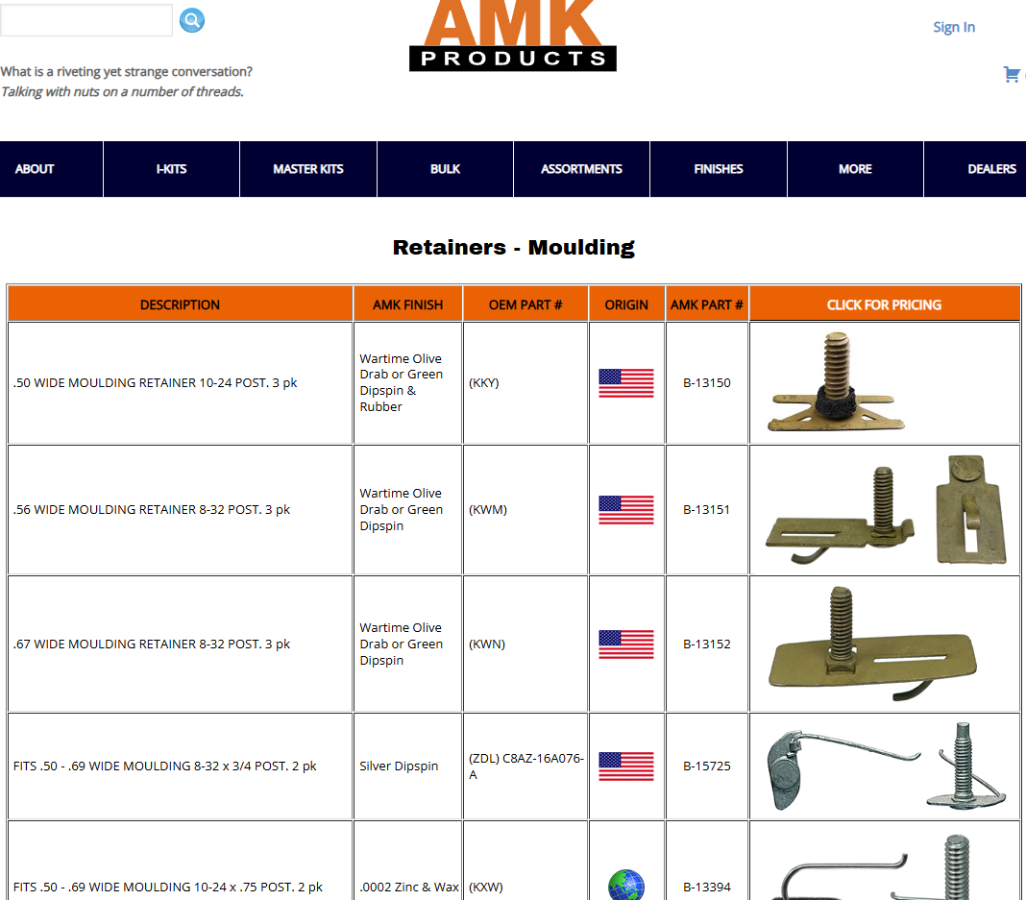Select the B-15725 silver retainer product image
Screen dimensions: 1026x900
point(883,766)
